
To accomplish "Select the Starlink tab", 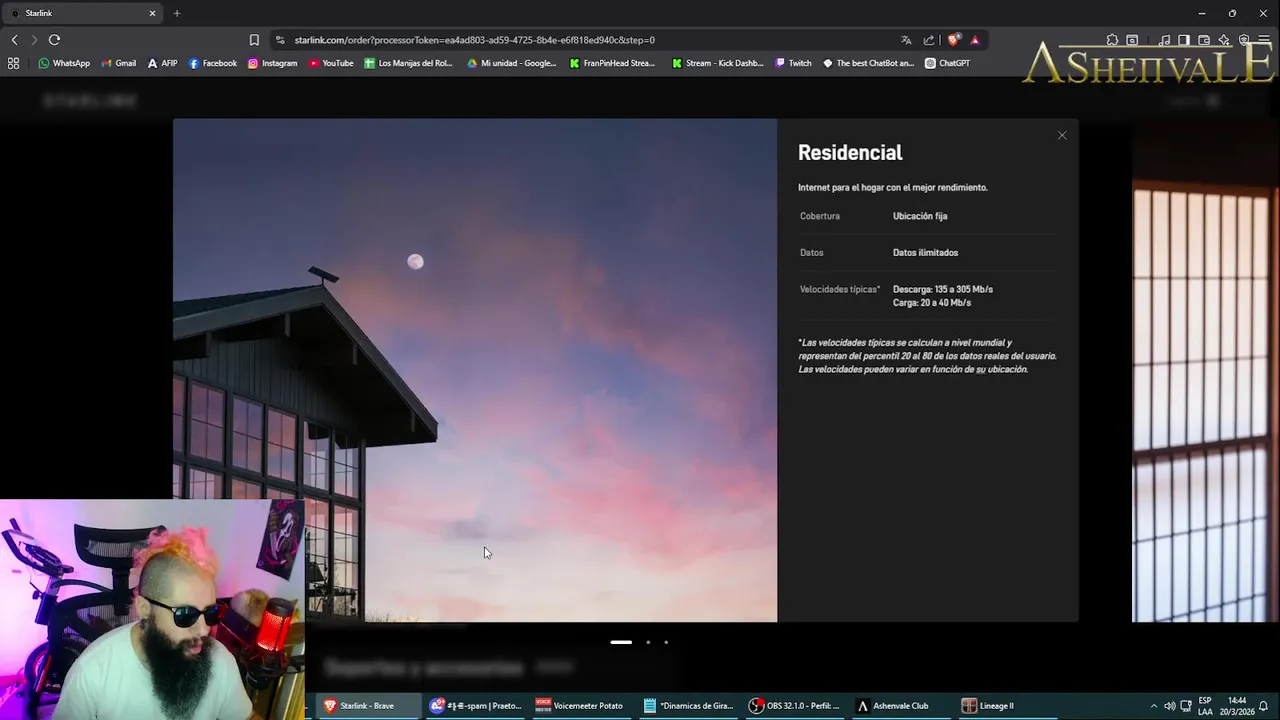I will [x=82, y=13].
